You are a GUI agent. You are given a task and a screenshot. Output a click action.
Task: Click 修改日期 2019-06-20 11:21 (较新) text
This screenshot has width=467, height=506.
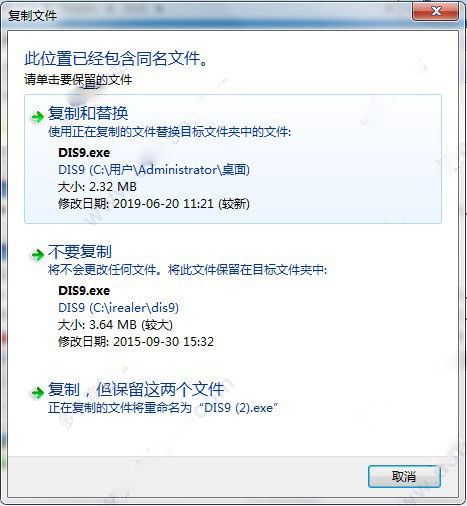point(154,203)
